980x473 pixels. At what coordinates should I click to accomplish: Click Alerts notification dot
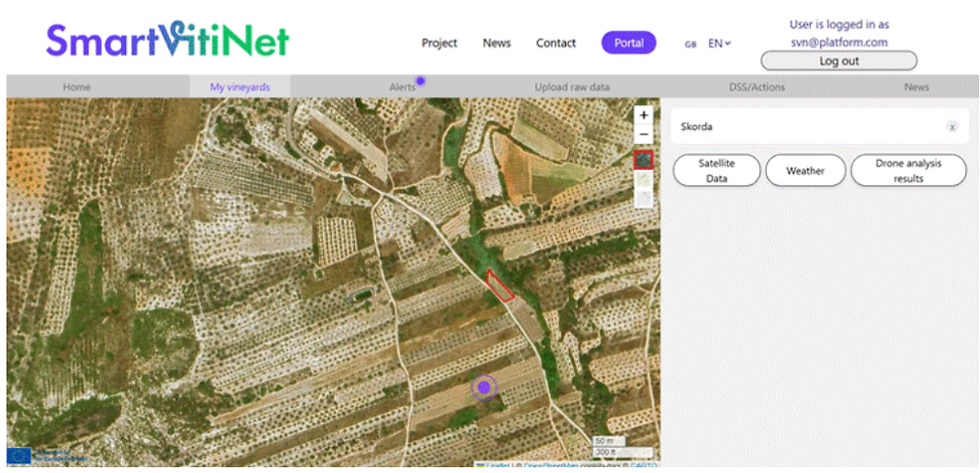tap(421, 81)
